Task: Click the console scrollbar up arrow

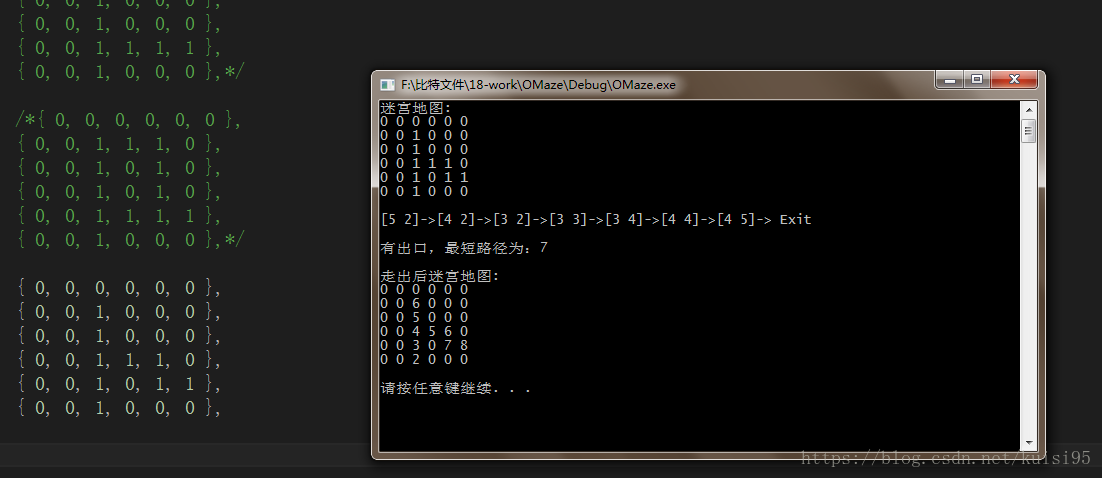Action: click(1028, 110)
